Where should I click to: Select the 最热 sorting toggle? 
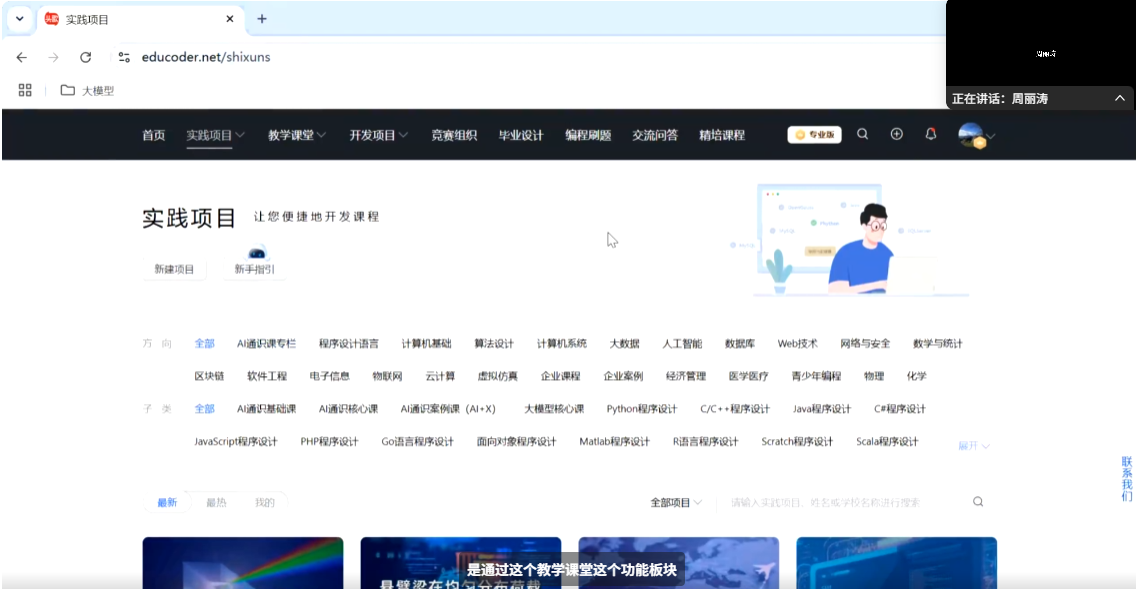216,502
